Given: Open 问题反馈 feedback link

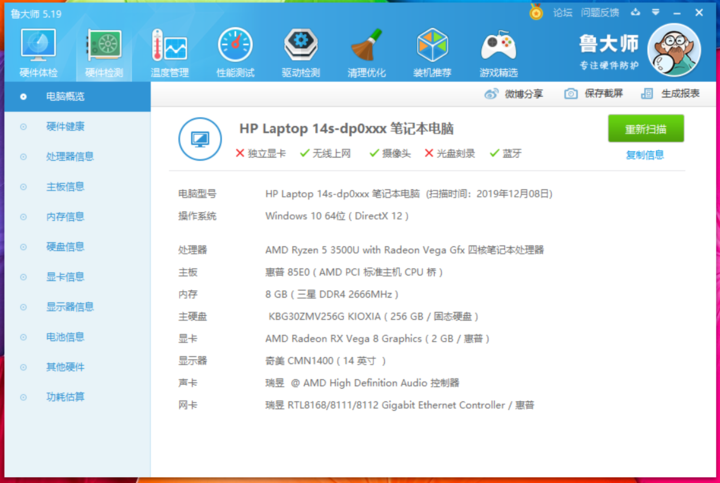Looking at the screenshot, I should click(x=600, y=13).
